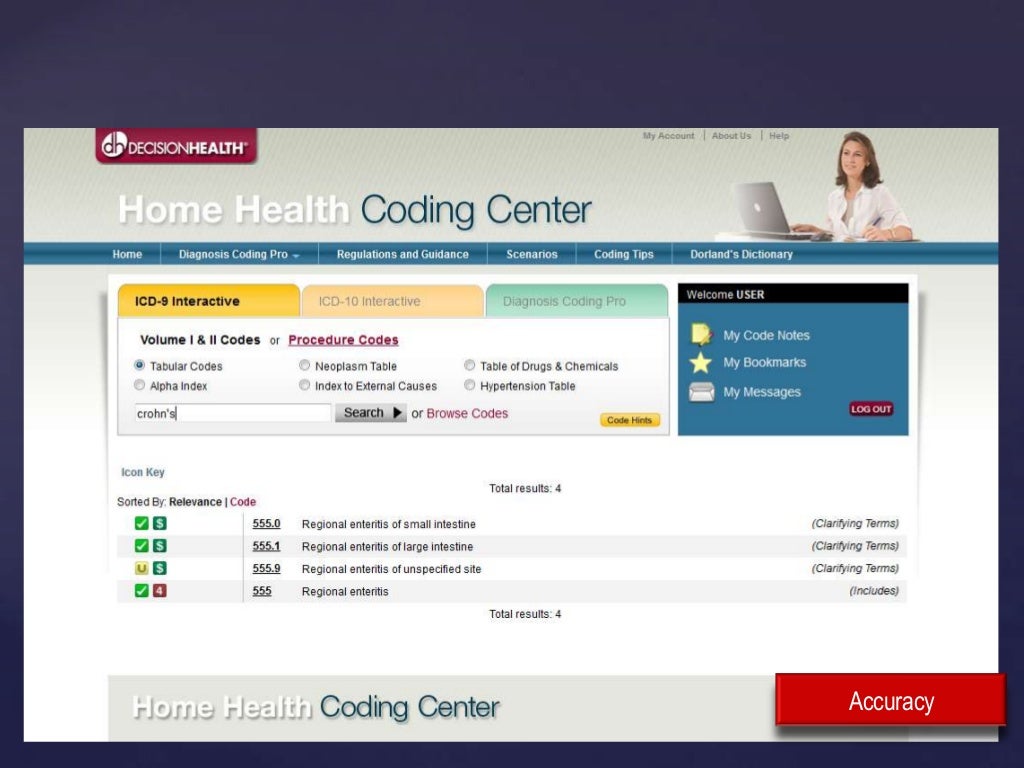Viewport: 1024px width, 768px height.
Task: Open code 555.0 link
Action: point(266,524)
